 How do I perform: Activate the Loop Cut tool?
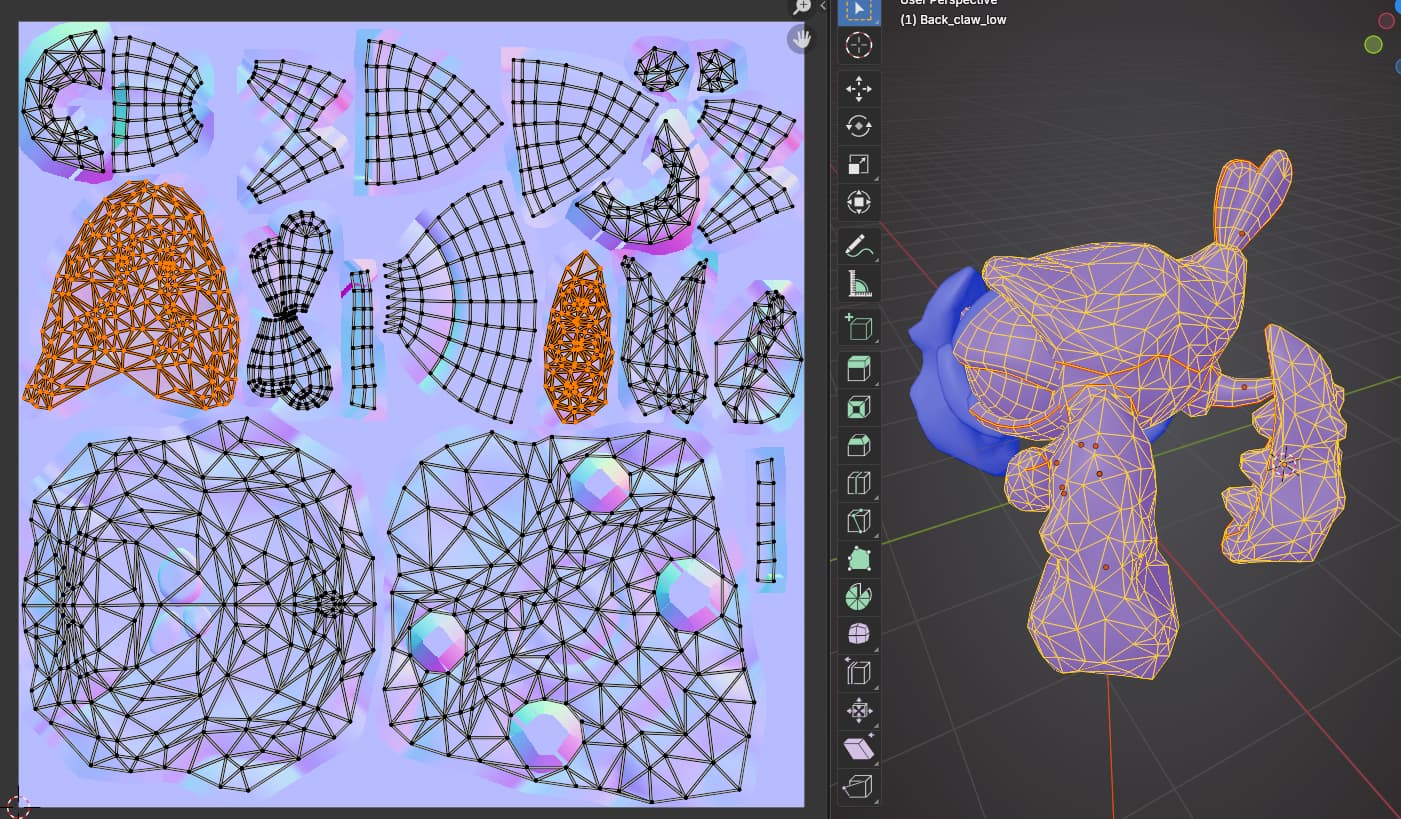[858, 484]
